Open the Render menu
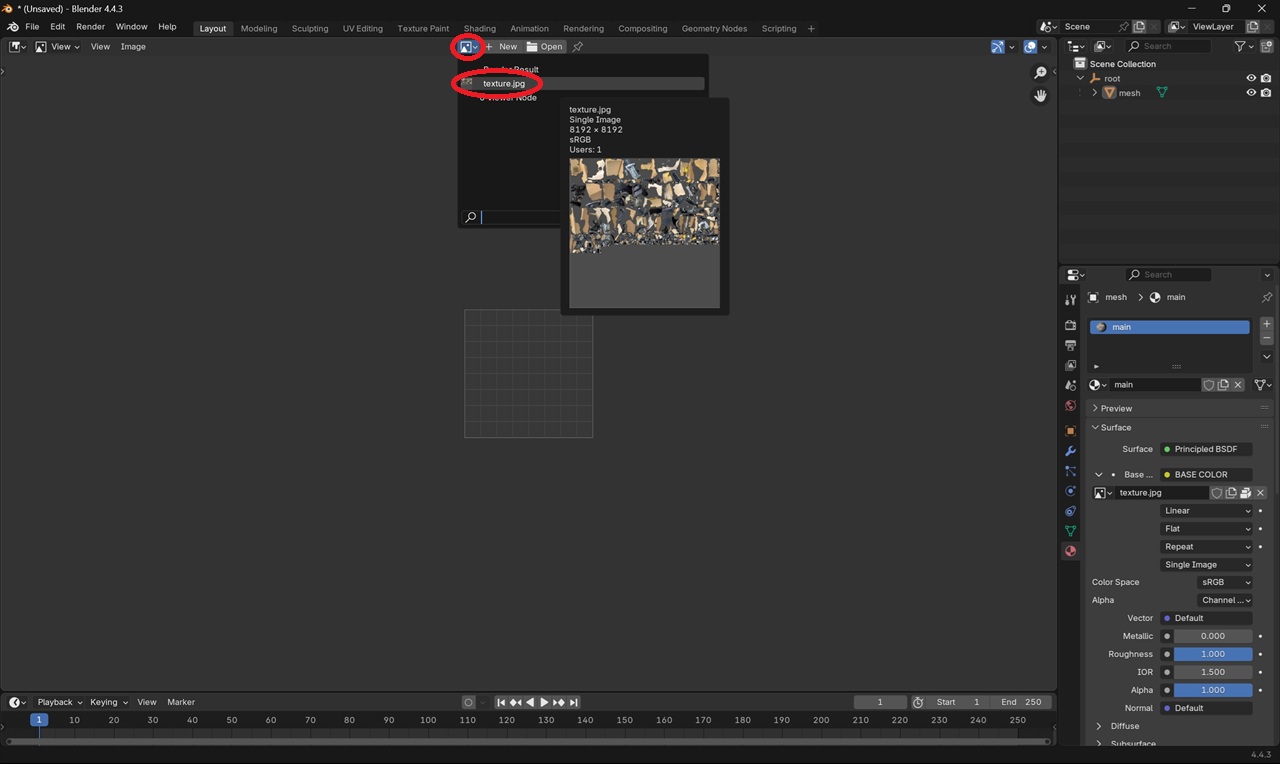This screenshot has width=1280, height=764. point(90,27)
